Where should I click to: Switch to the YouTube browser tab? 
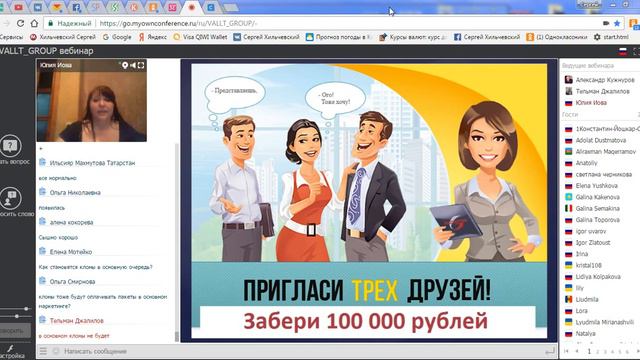[x=18, y=7]
